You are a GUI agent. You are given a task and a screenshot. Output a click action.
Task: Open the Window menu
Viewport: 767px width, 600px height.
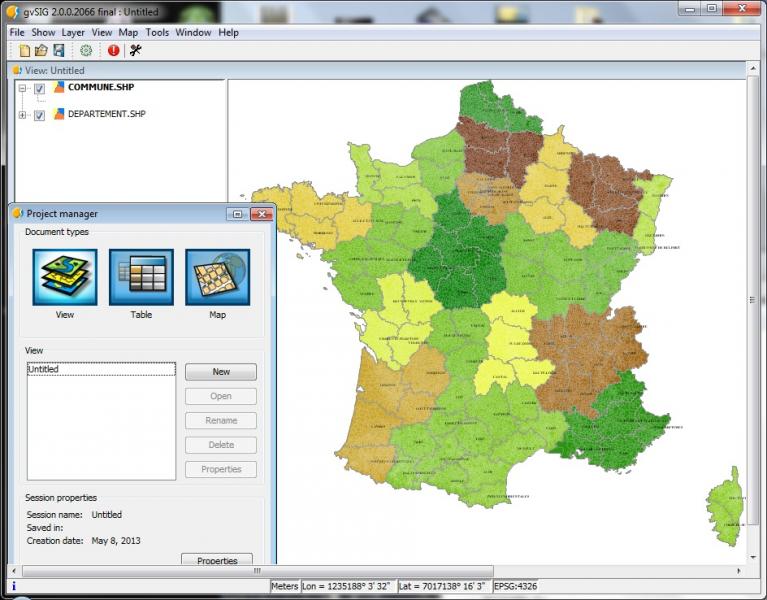[x=193, y=32]
